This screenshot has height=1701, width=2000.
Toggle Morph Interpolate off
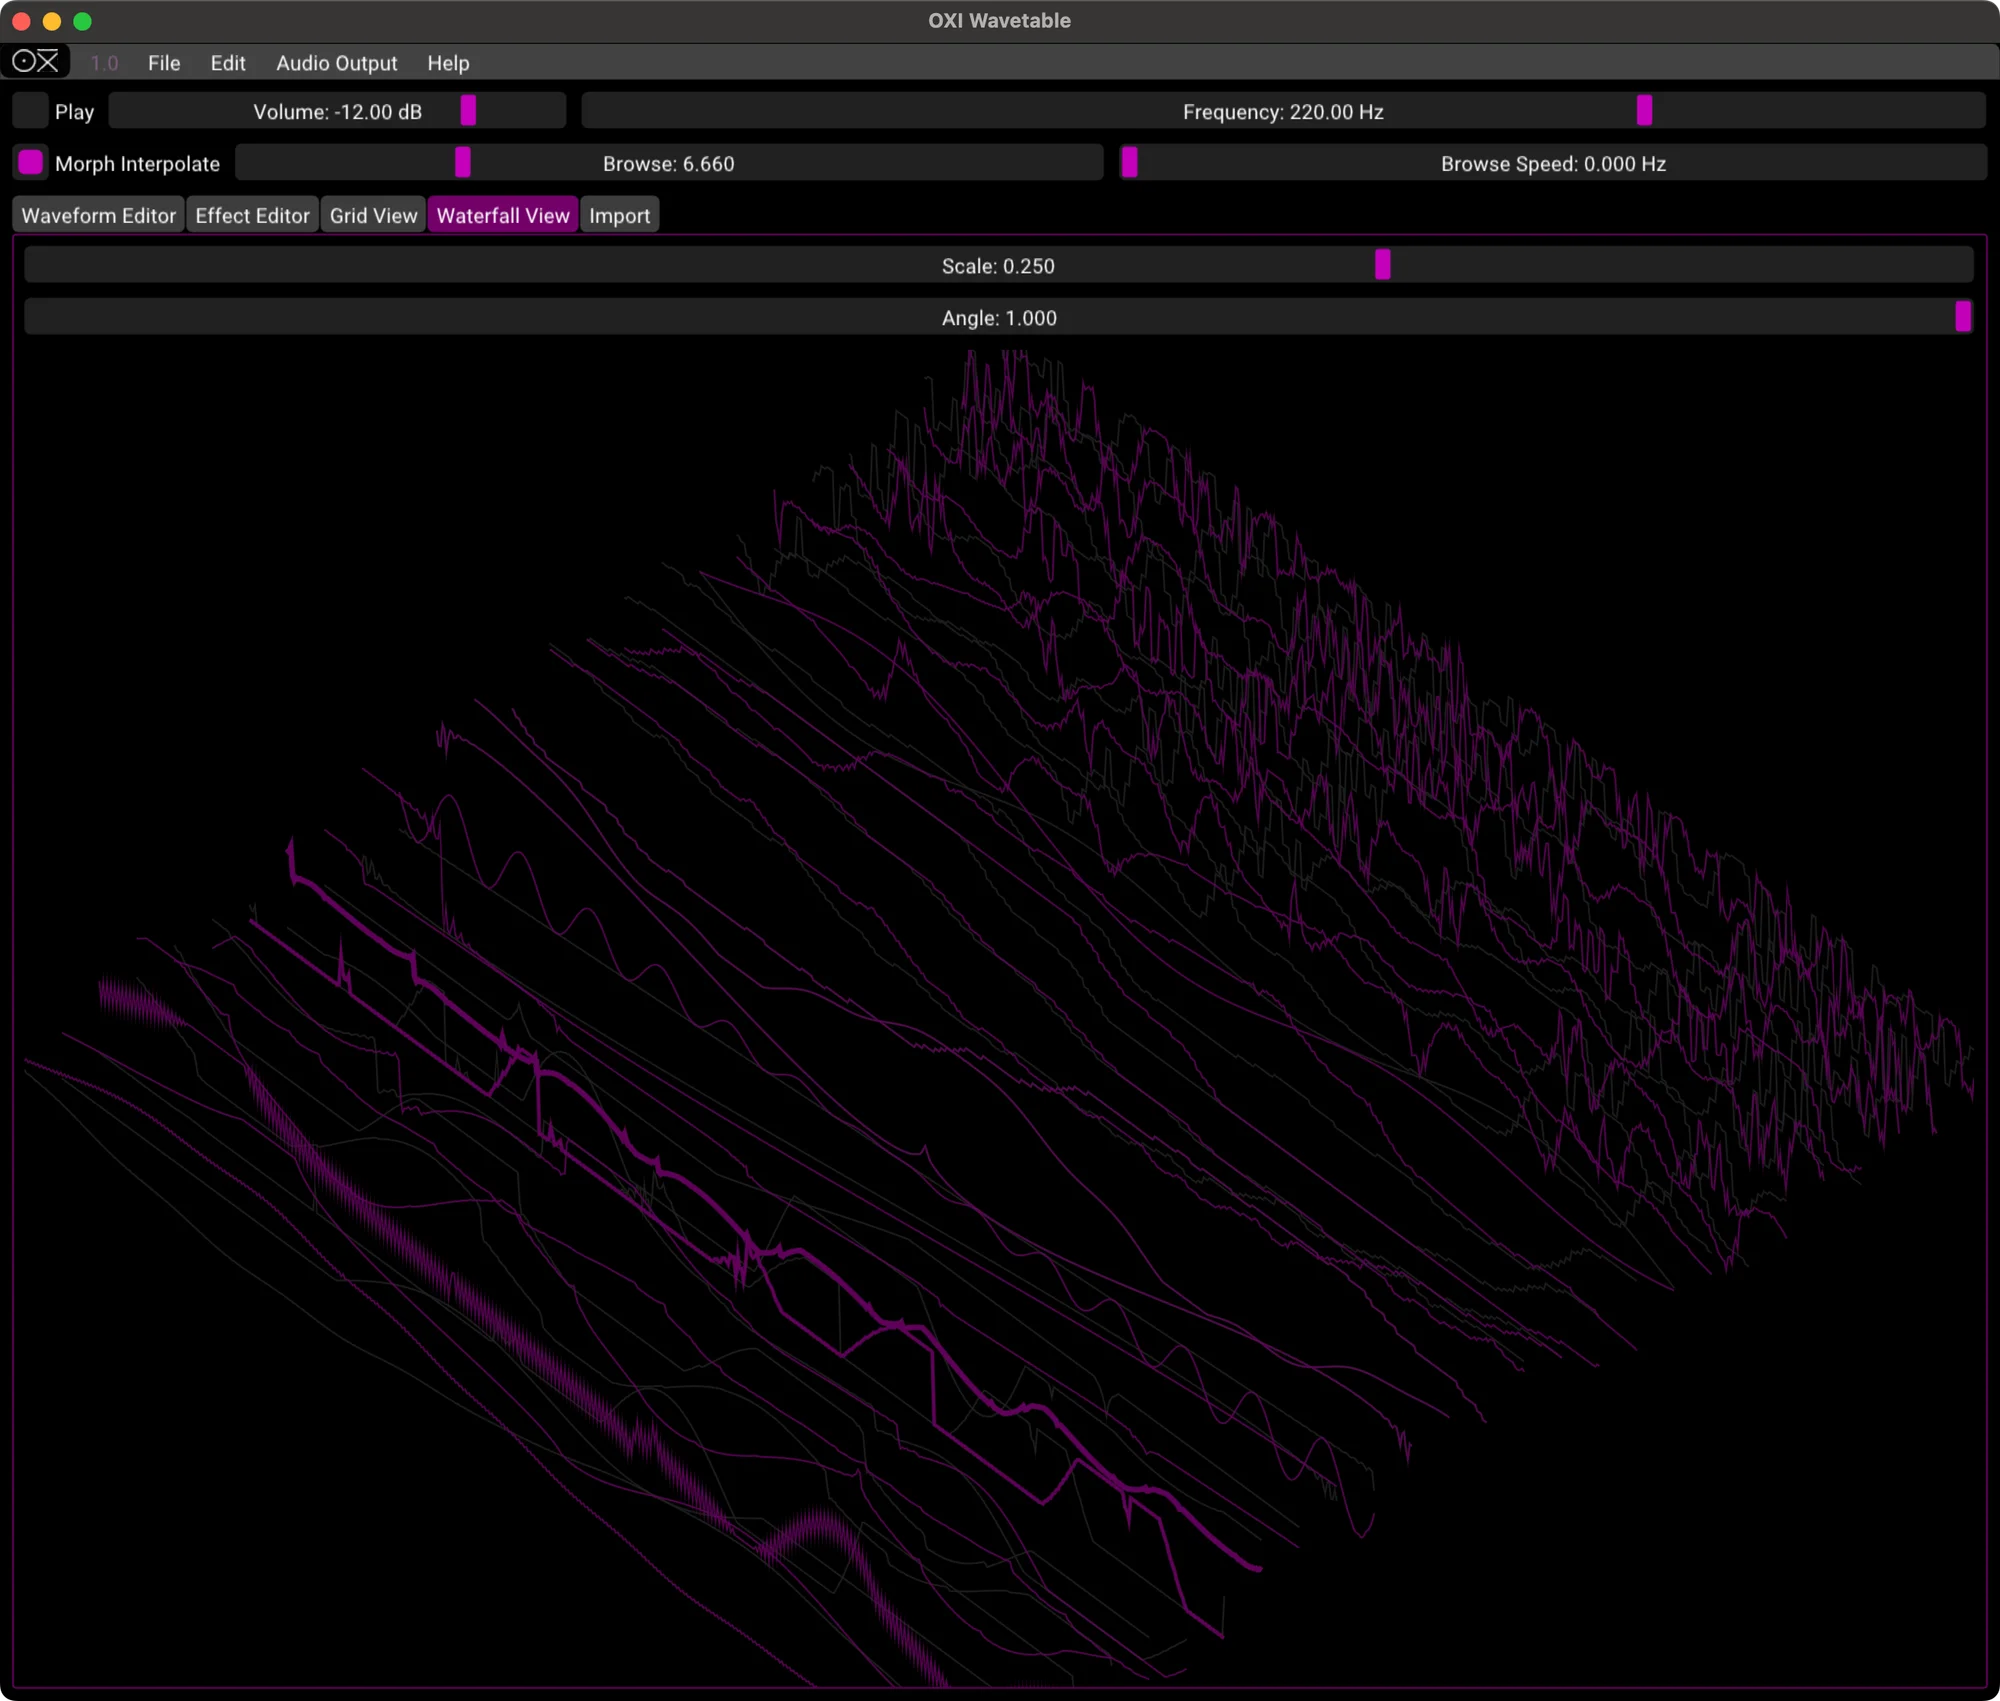30,162
